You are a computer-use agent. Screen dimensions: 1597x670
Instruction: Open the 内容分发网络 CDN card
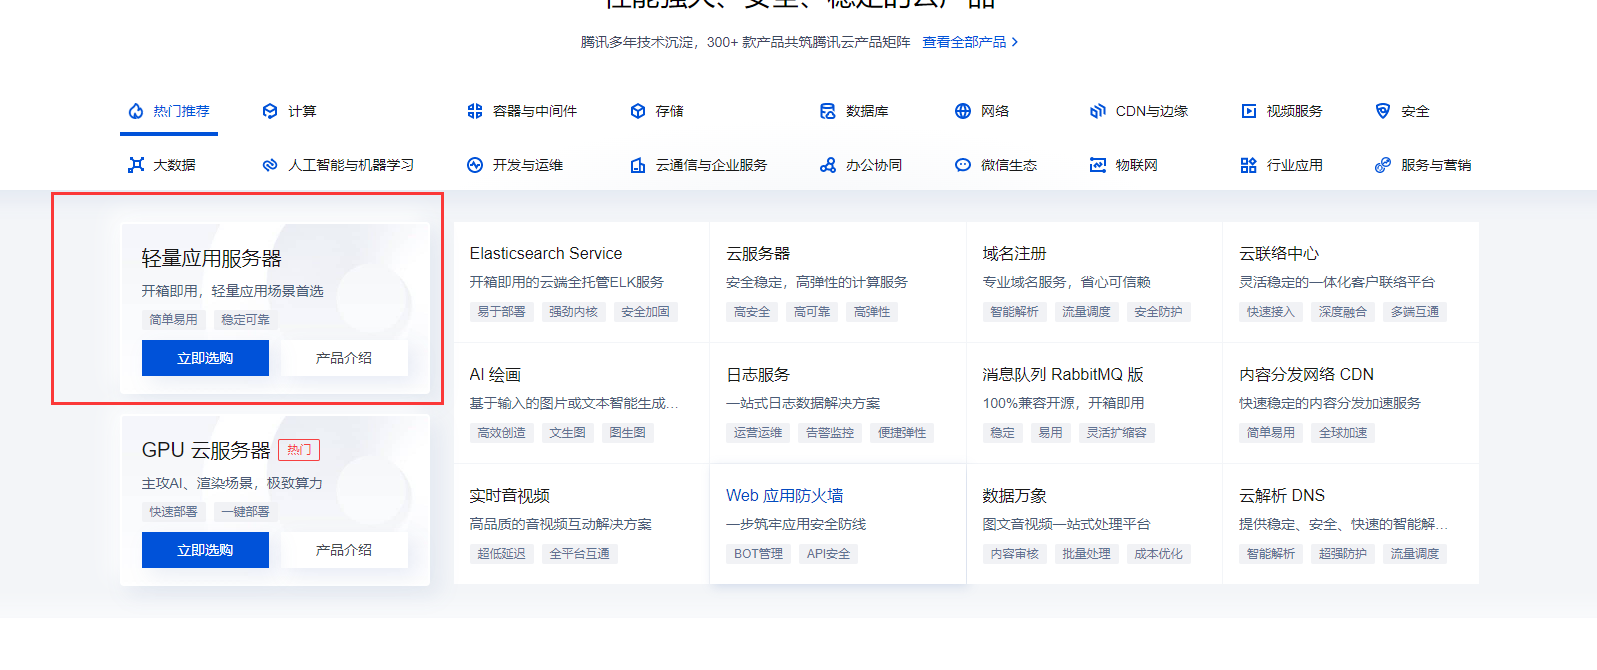click(1351, 403)
